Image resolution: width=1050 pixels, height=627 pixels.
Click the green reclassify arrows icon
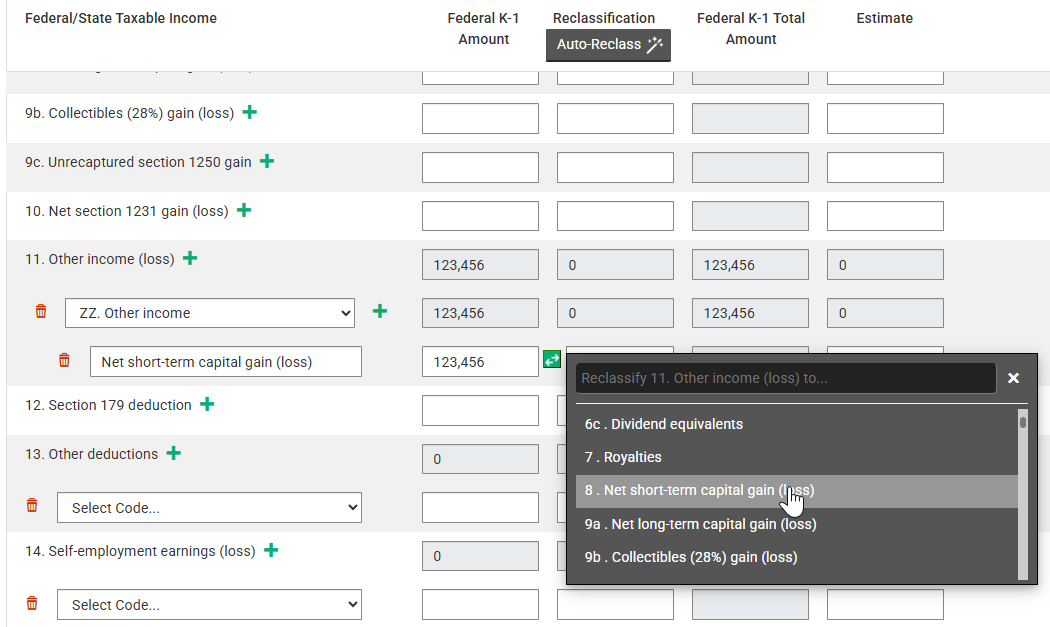[552, 359]
